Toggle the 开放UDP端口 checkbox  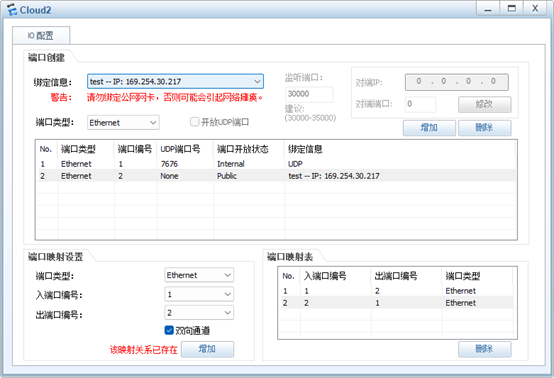pyautogui.click(x=195, y=122)
